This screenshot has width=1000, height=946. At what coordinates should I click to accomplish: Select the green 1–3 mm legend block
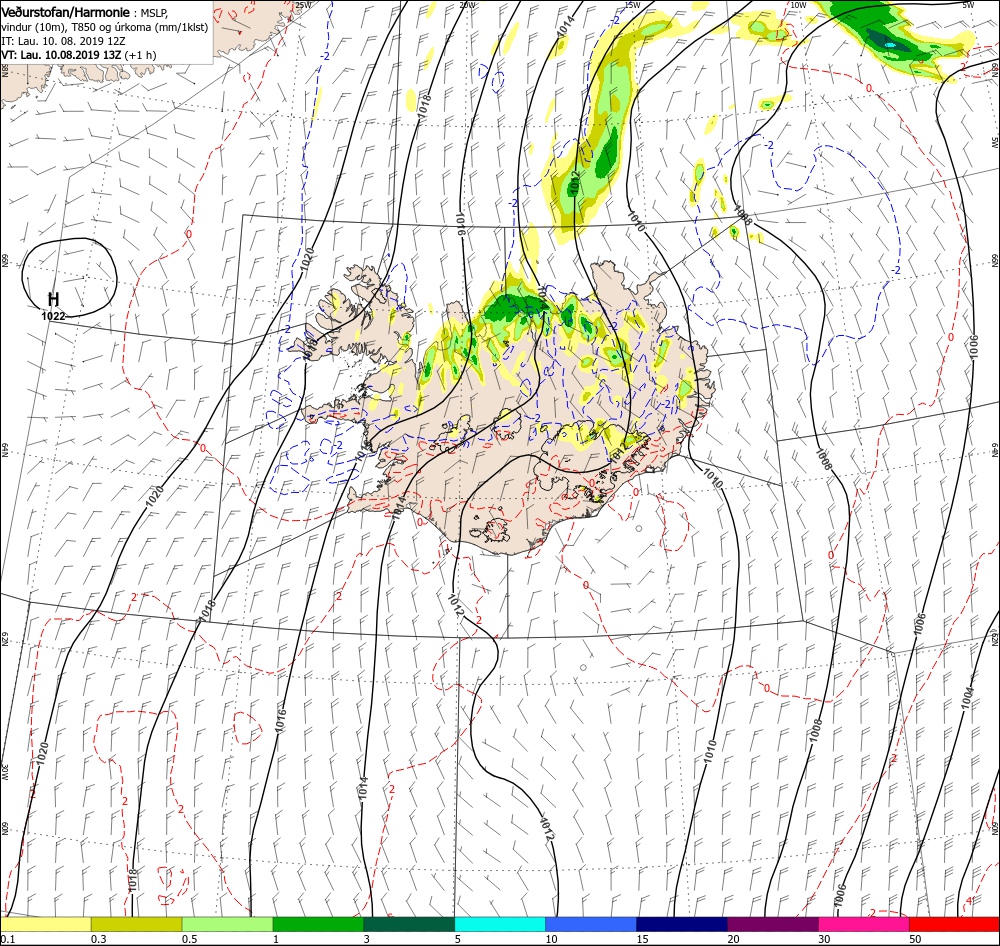tap(318, 924)
